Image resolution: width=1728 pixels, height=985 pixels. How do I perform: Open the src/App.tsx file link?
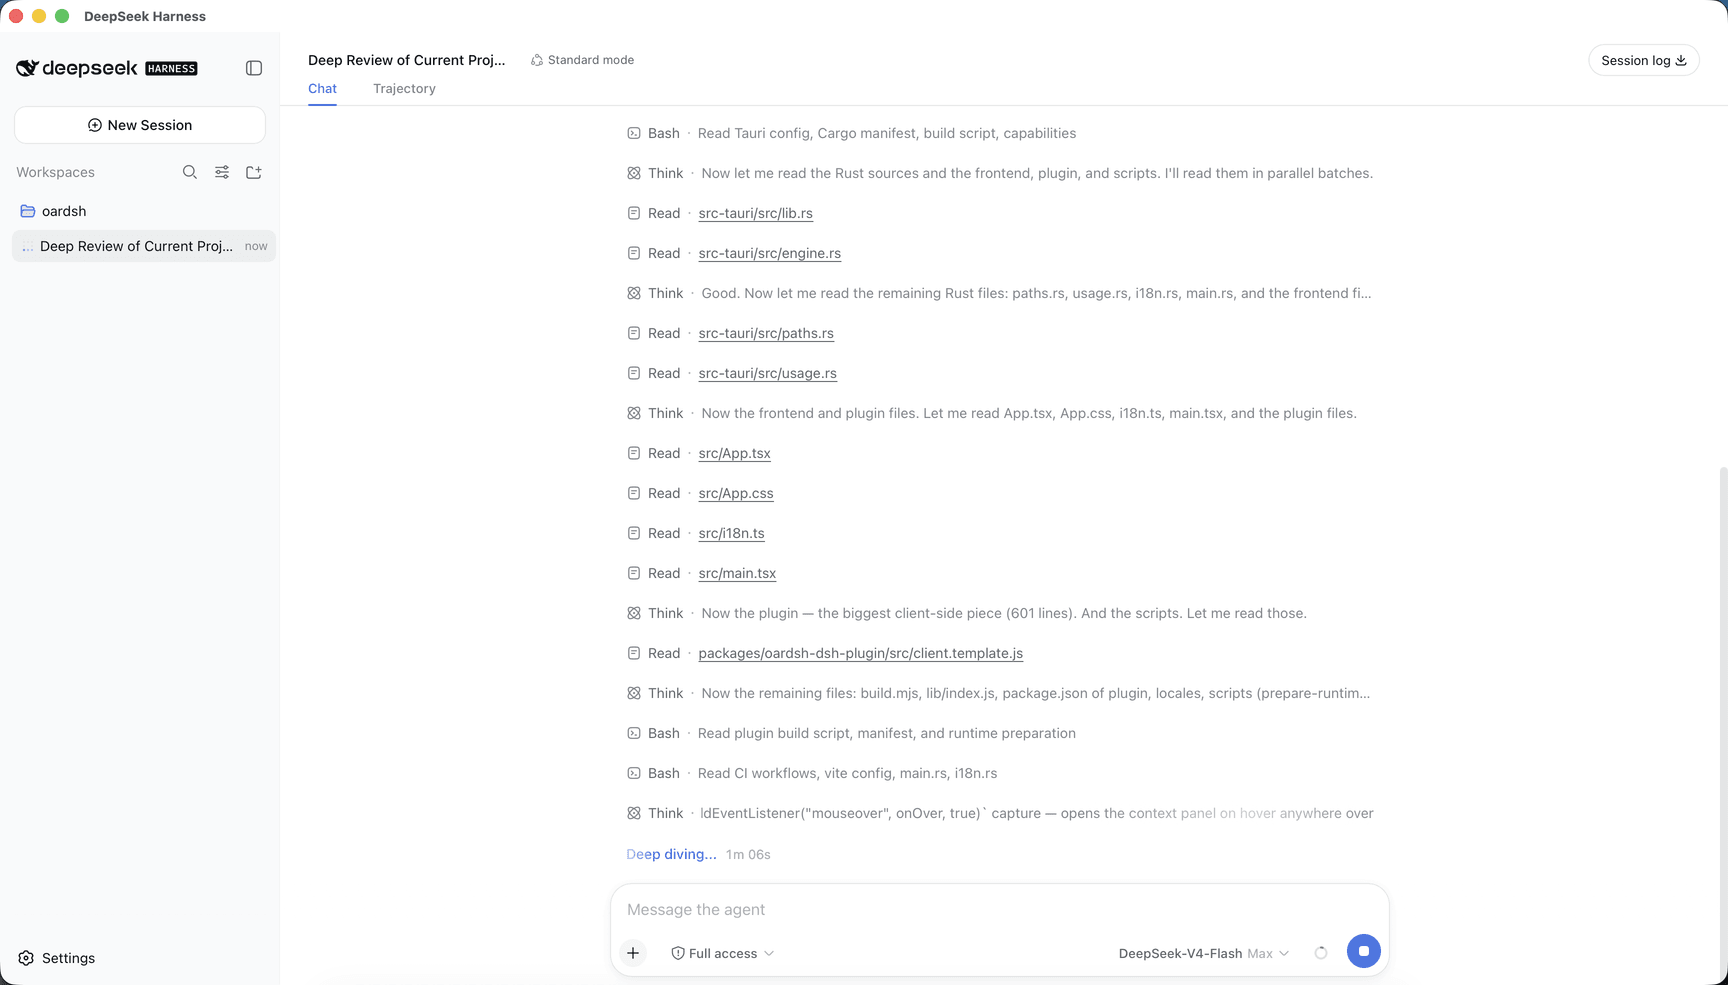point(735,453)
